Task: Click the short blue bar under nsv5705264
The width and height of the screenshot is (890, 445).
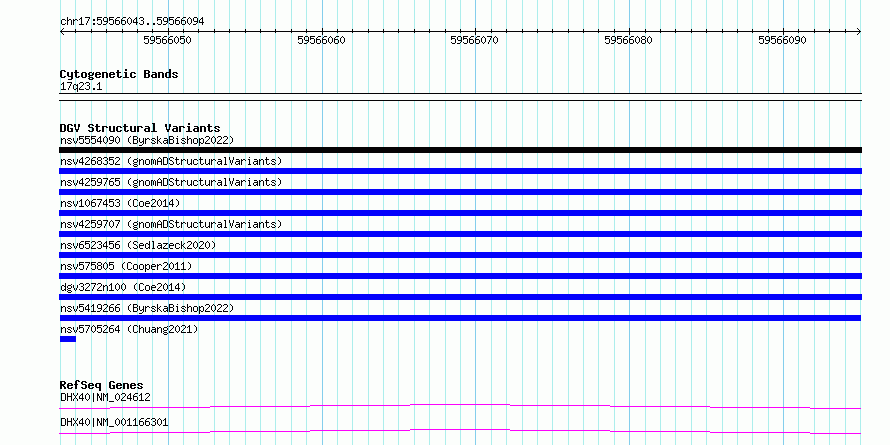Action: click(x=68, y=339)
